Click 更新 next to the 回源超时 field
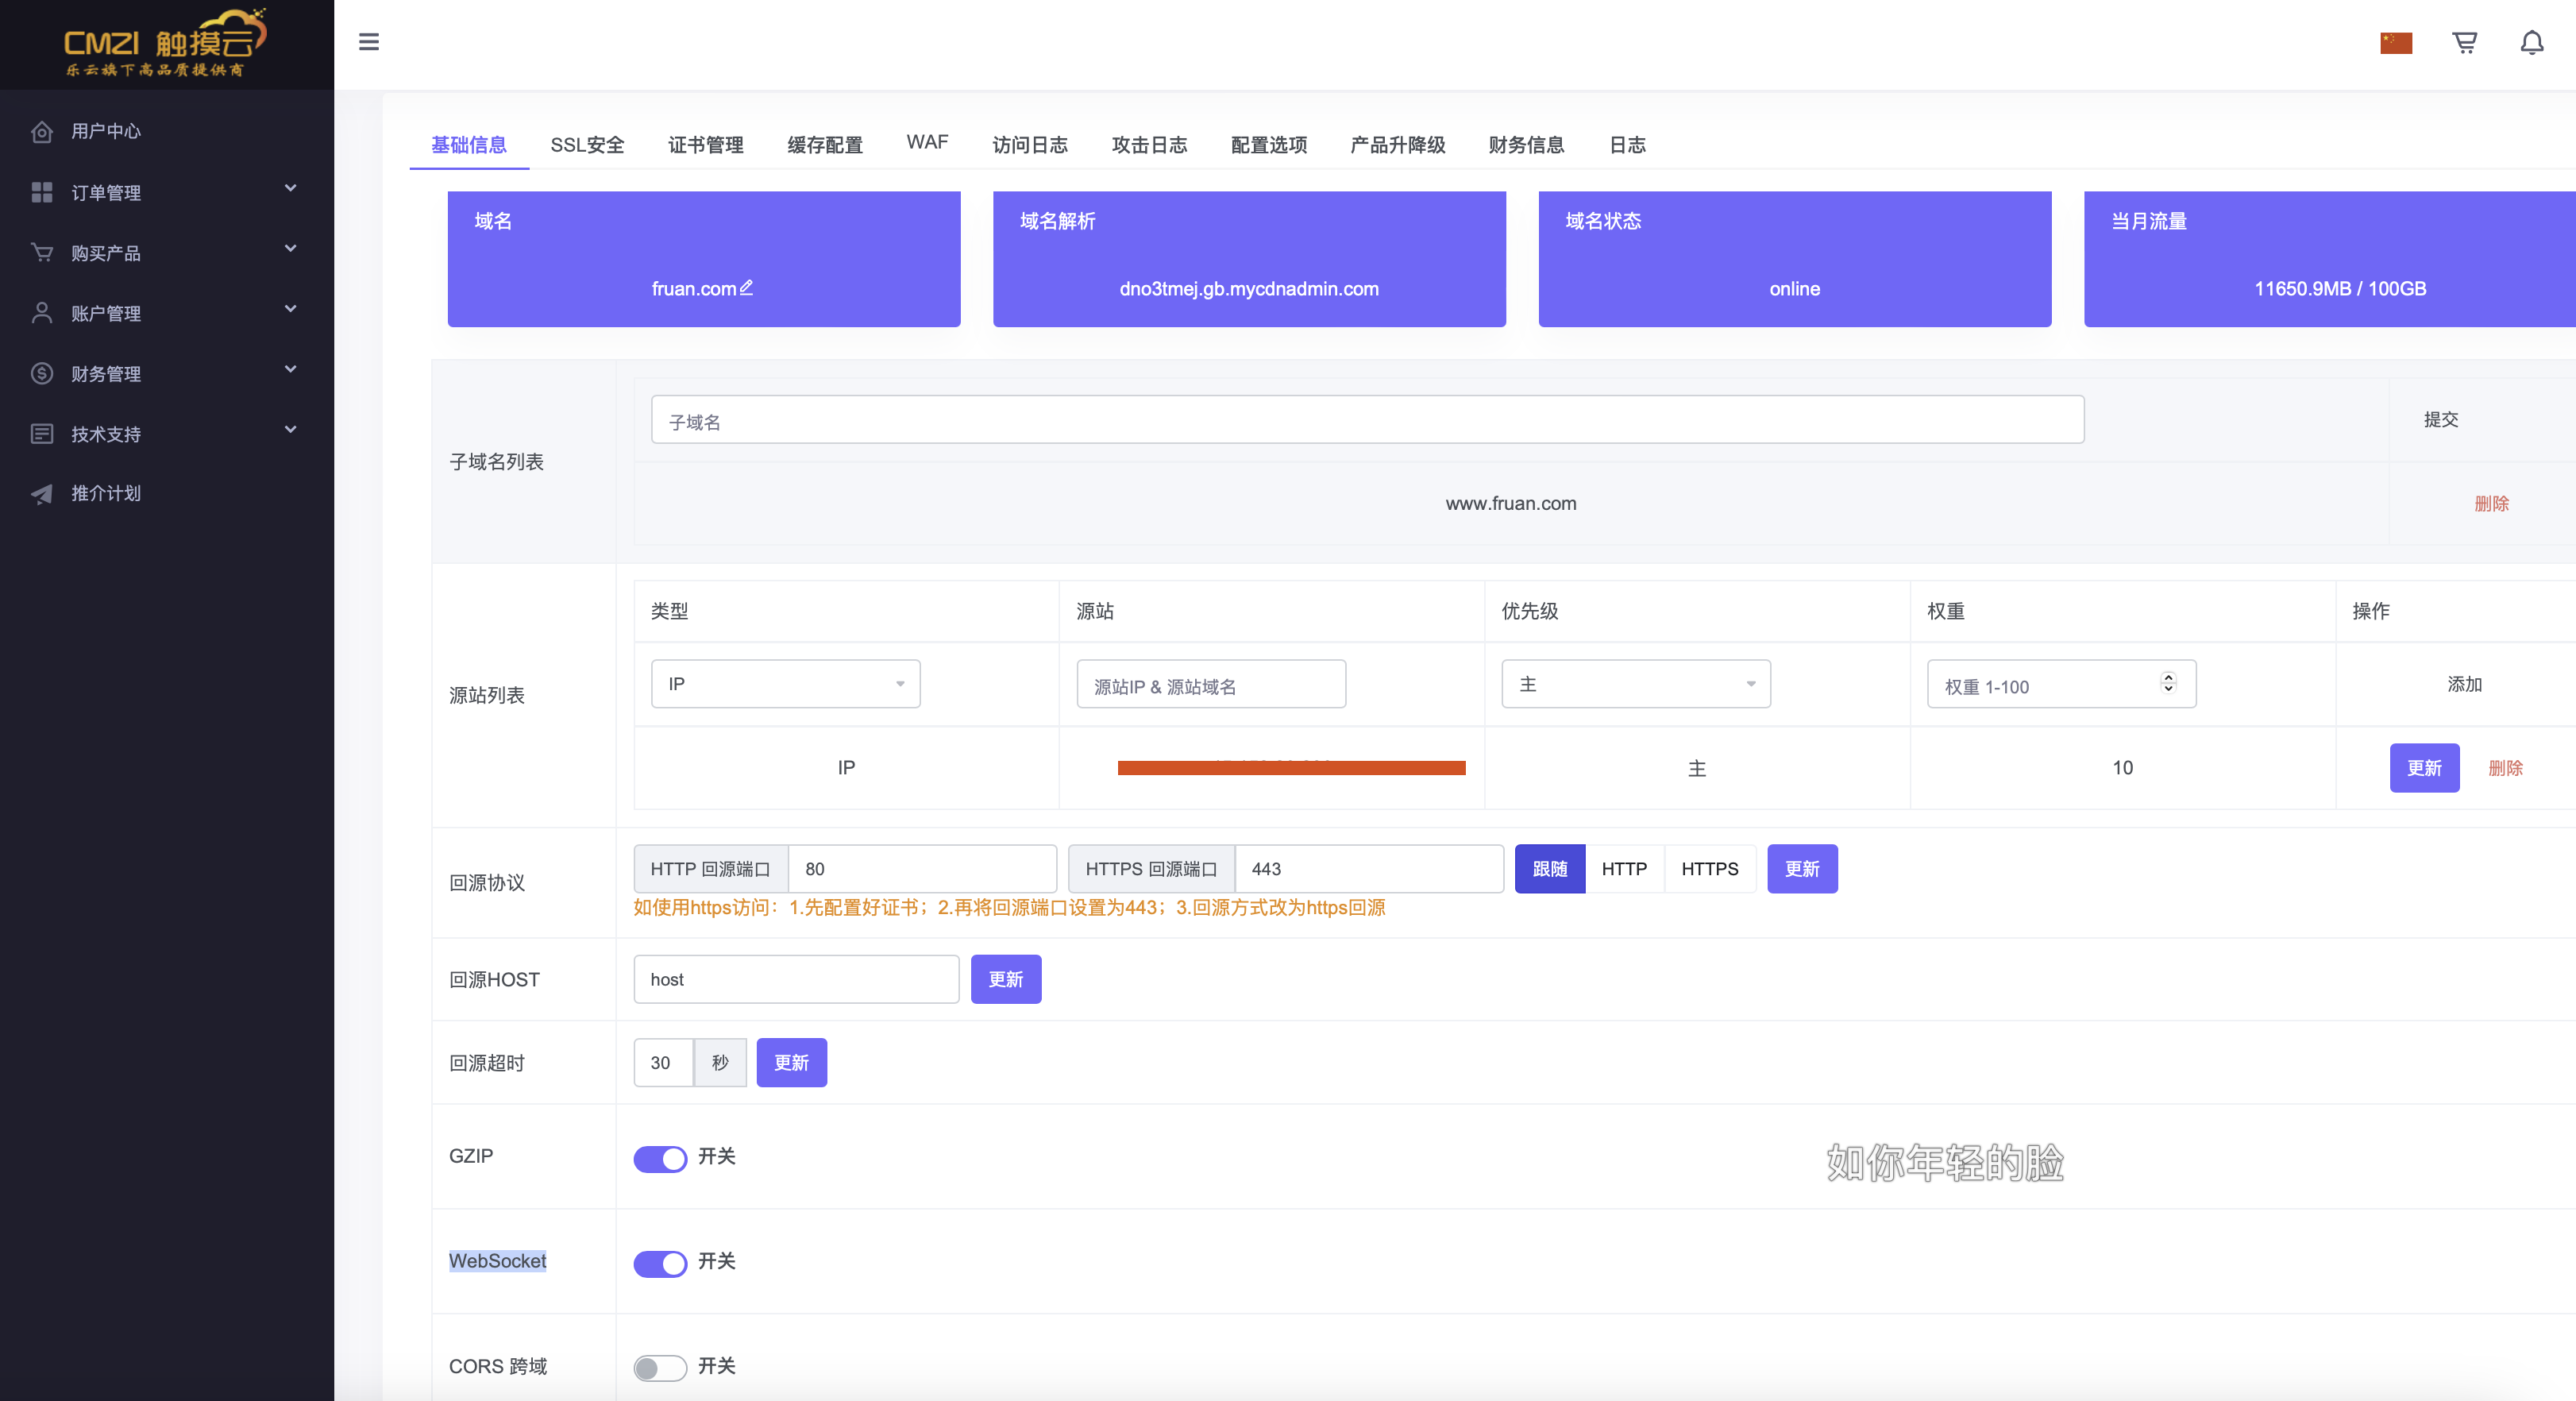Viewport: 2576px width, 1401px height. 791,1062
